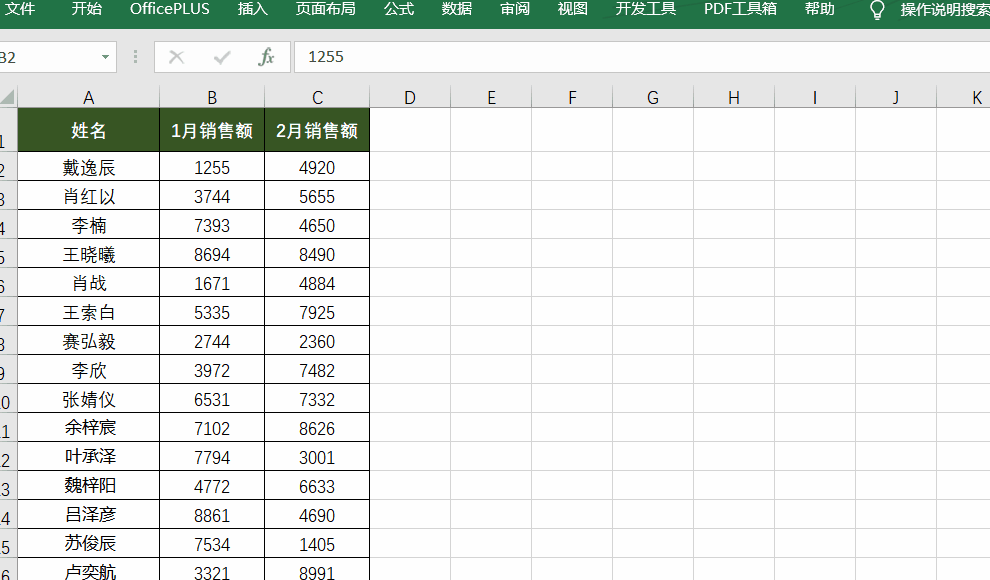Open the 视图 ribbon tab
Viewport: 990px width, 580px height.
pyautogui.click(x=573, y=9)
